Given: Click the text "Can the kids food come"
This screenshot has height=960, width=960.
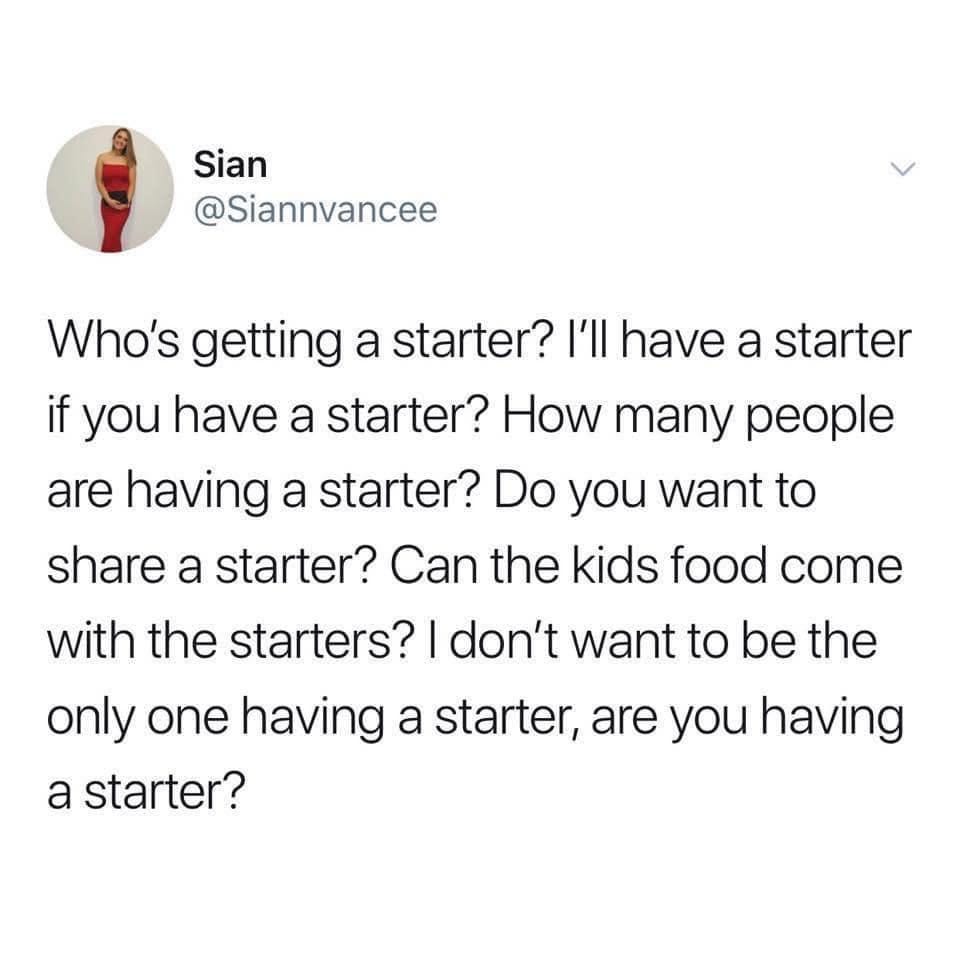Looking at the screenshot, I should 646,565.
